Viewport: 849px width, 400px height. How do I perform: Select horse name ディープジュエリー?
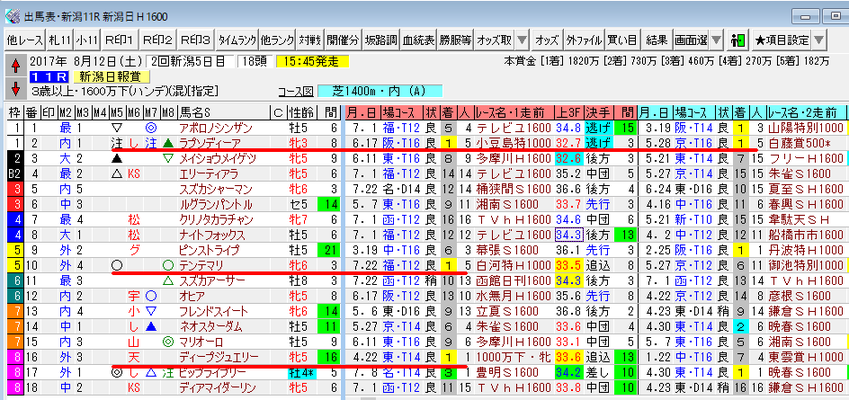(219, 357)
